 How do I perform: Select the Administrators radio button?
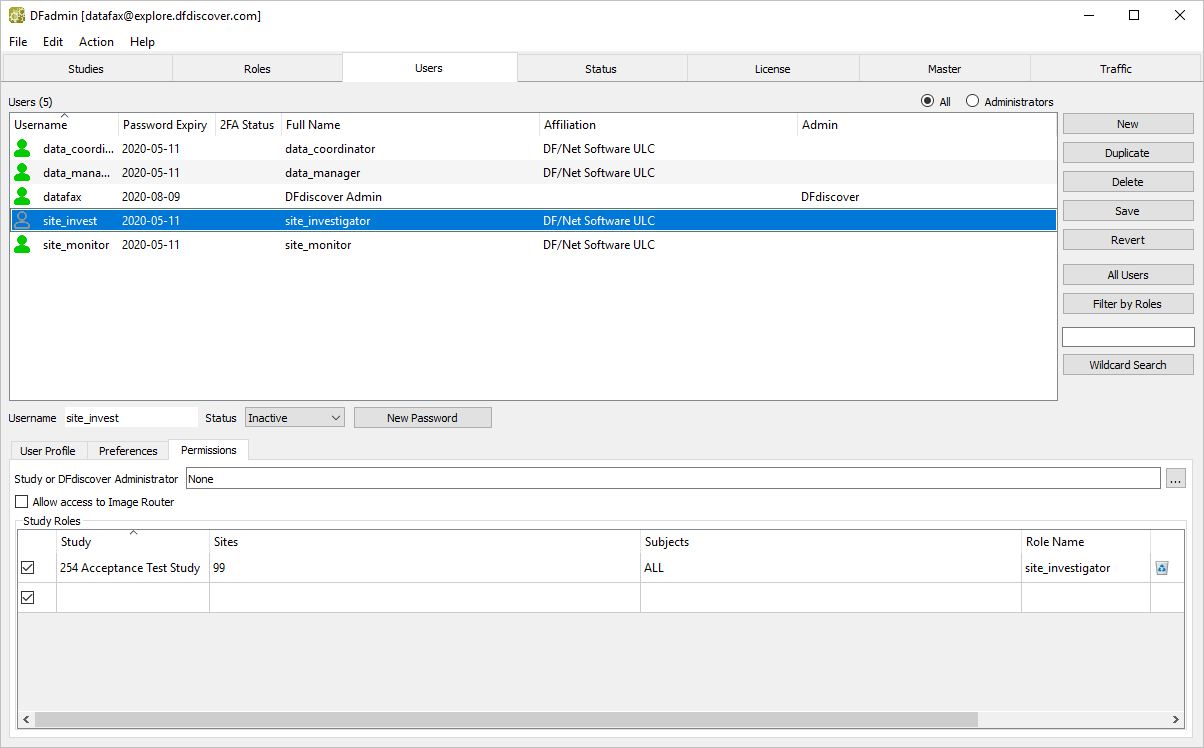(x=972, y=102)
